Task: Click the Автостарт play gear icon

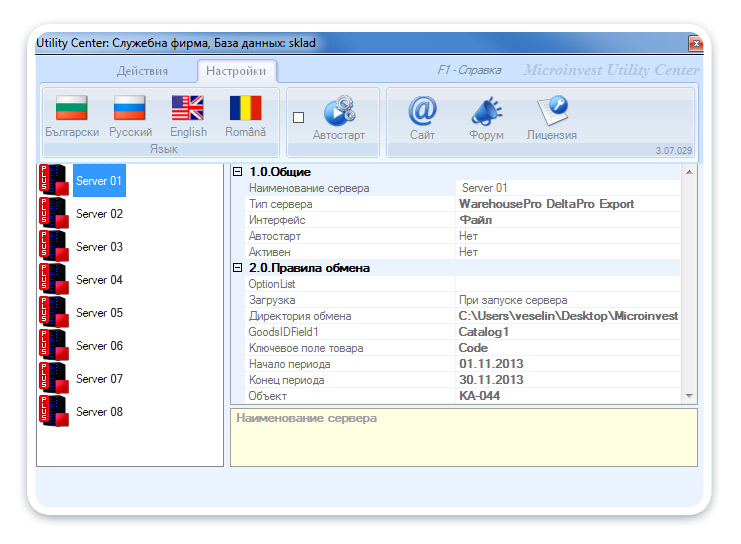Action: 339,111
